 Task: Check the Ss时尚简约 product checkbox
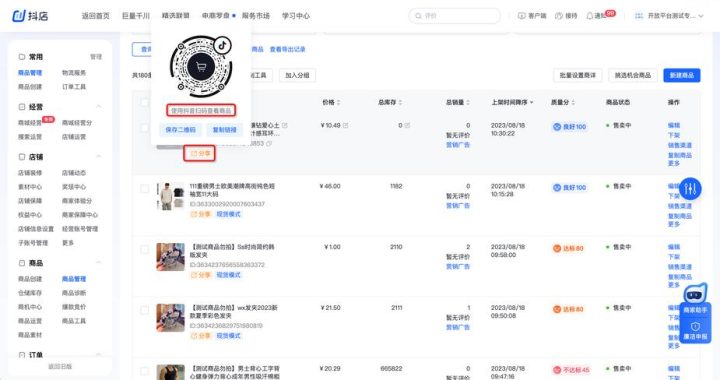coord(145,249)
